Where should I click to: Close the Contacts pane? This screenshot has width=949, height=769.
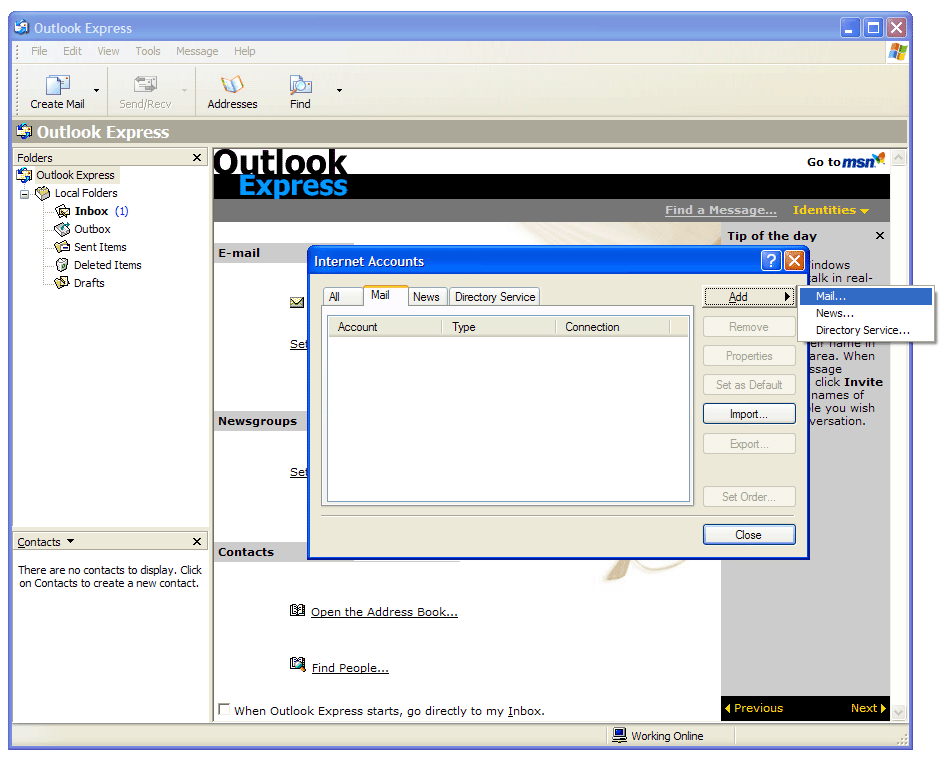pyautogui.click(x=197, y=542)
